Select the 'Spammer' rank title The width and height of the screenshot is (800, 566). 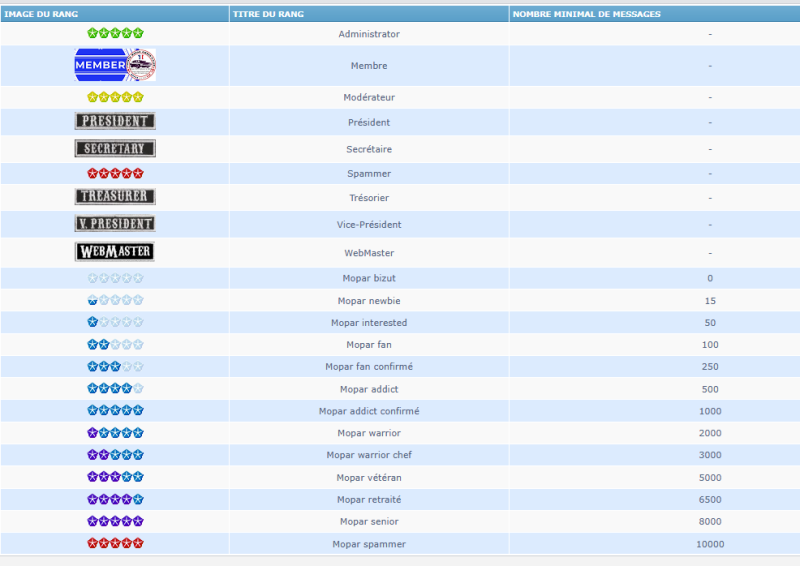(x=369, y=174)
